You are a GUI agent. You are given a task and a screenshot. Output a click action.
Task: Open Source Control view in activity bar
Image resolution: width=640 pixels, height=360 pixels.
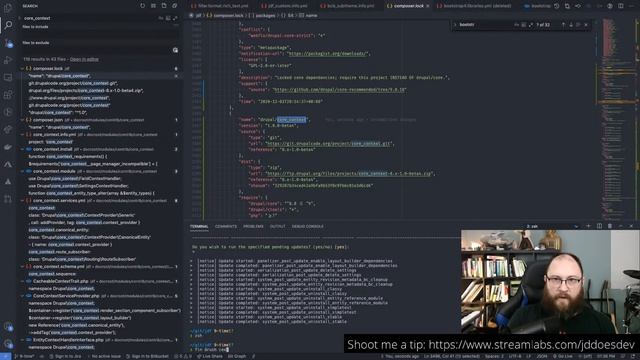click(8, 43)
